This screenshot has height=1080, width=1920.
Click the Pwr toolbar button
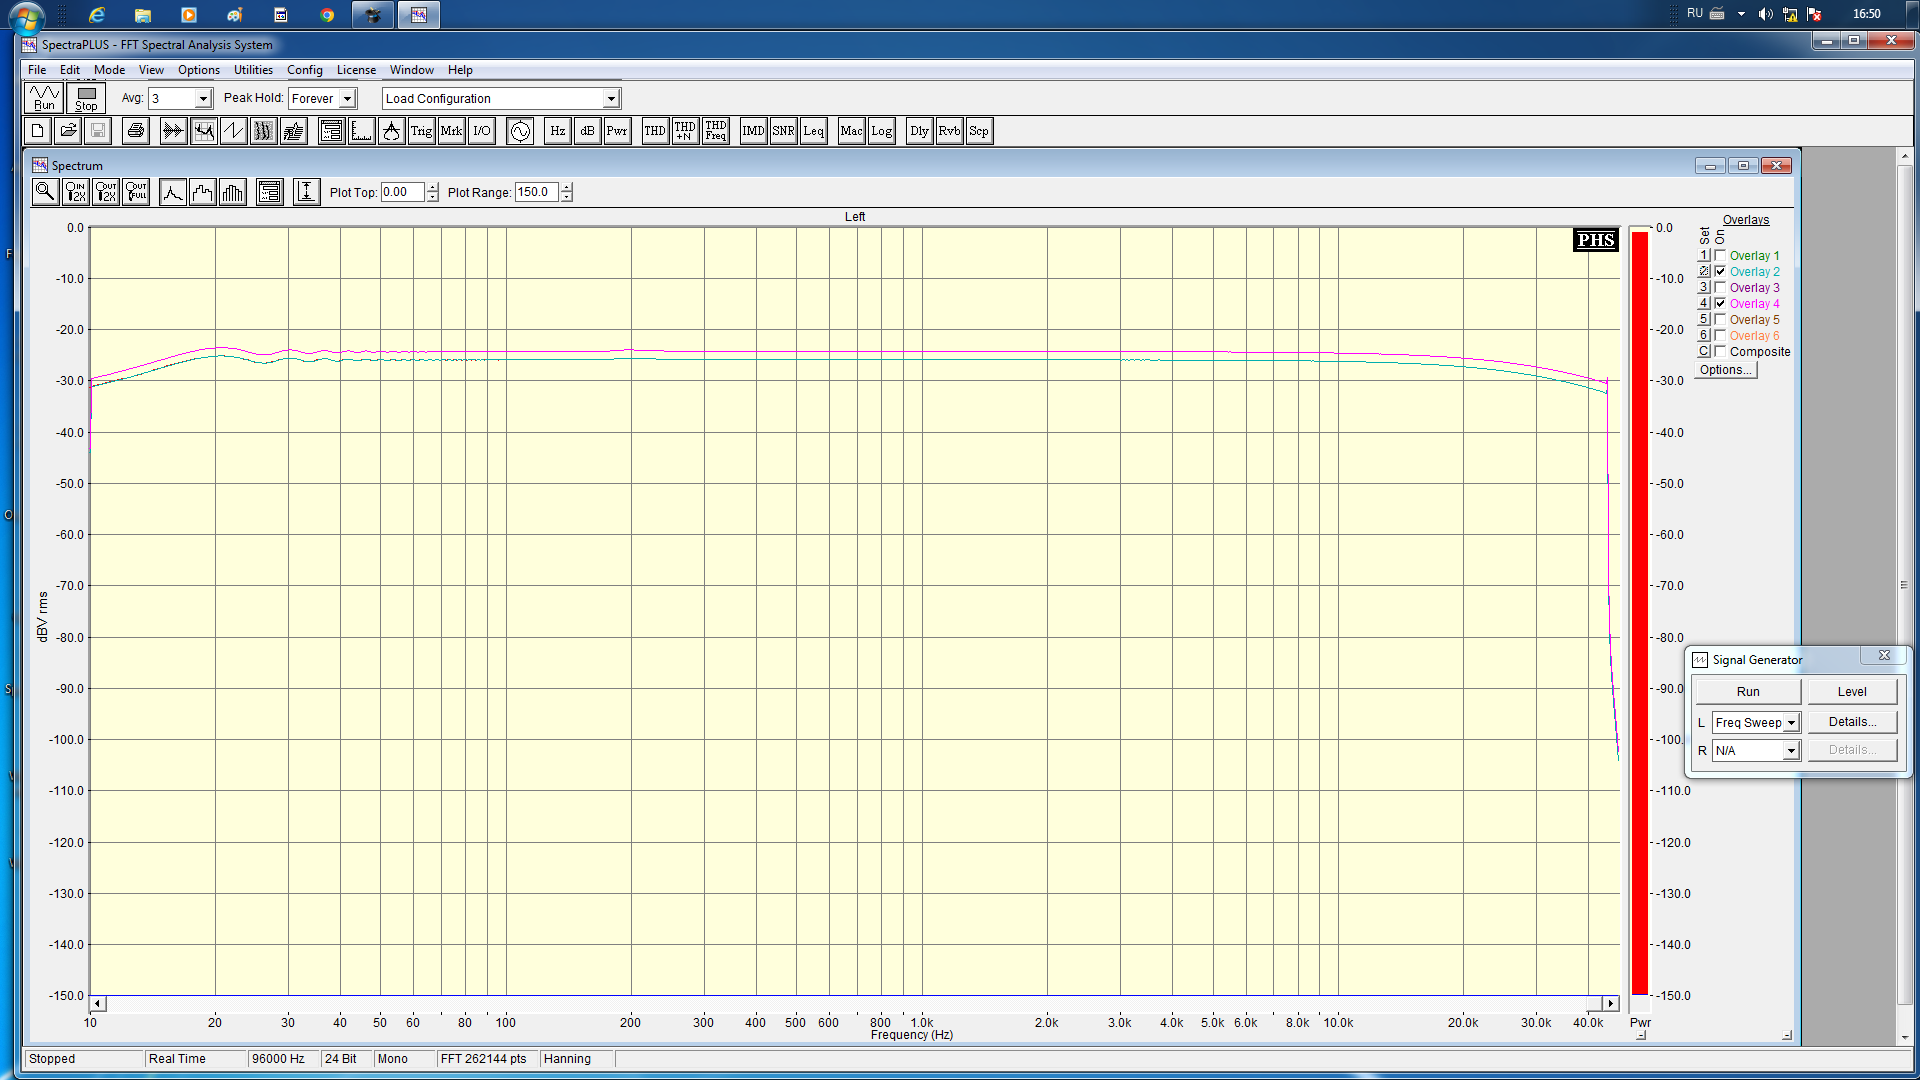pos(617,131)
